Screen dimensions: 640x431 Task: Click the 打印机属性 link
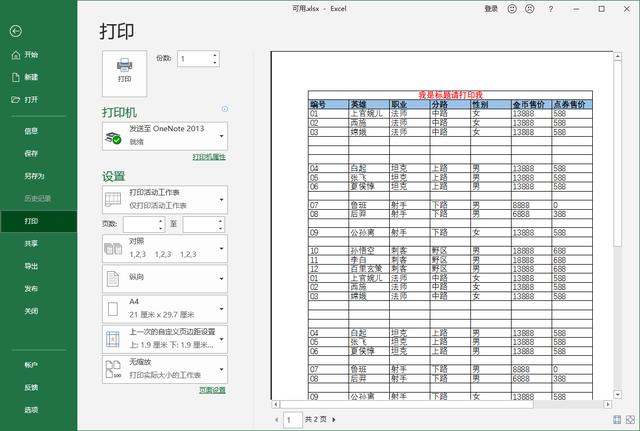tap(209, 157)
